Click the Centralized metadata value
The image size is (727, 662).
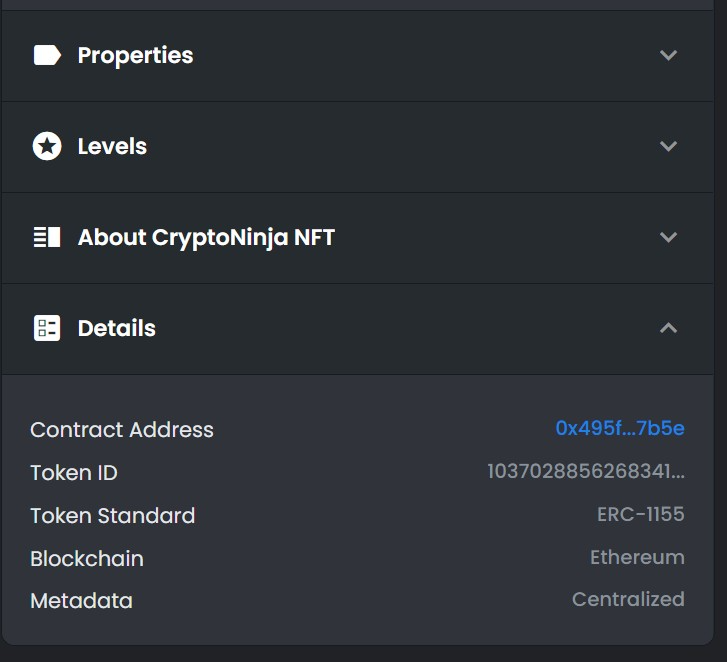628,599
